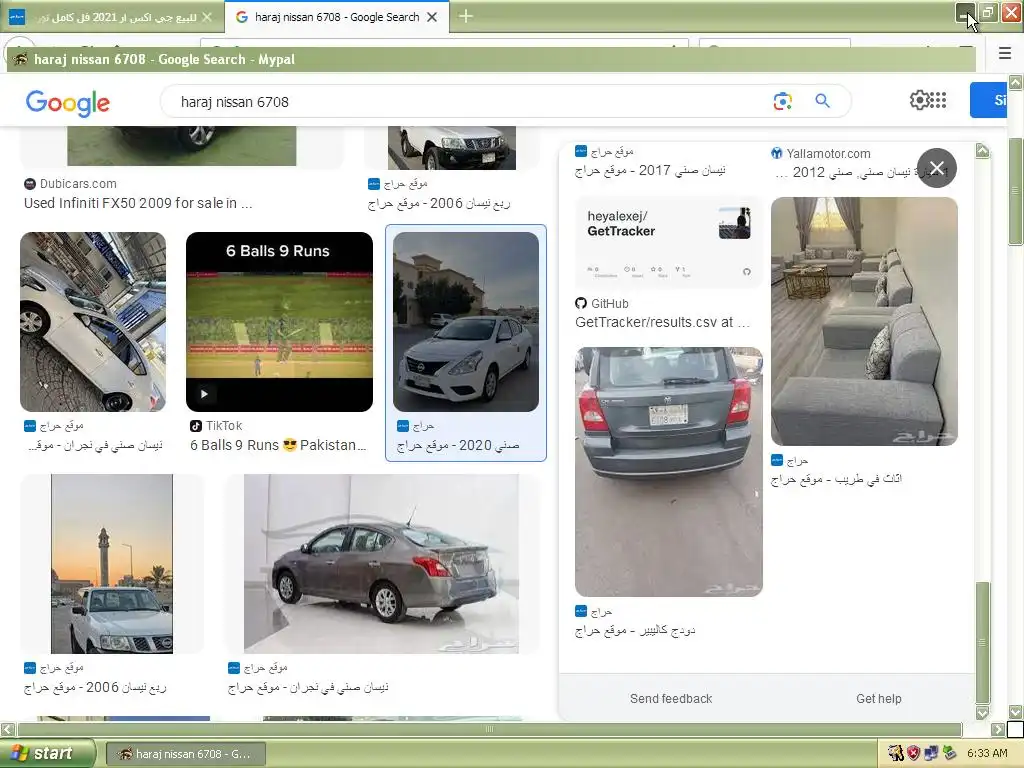Switch to the first Arabic-titled tab
This screenshot has width=1024, height=768.
tap(112, 17)
